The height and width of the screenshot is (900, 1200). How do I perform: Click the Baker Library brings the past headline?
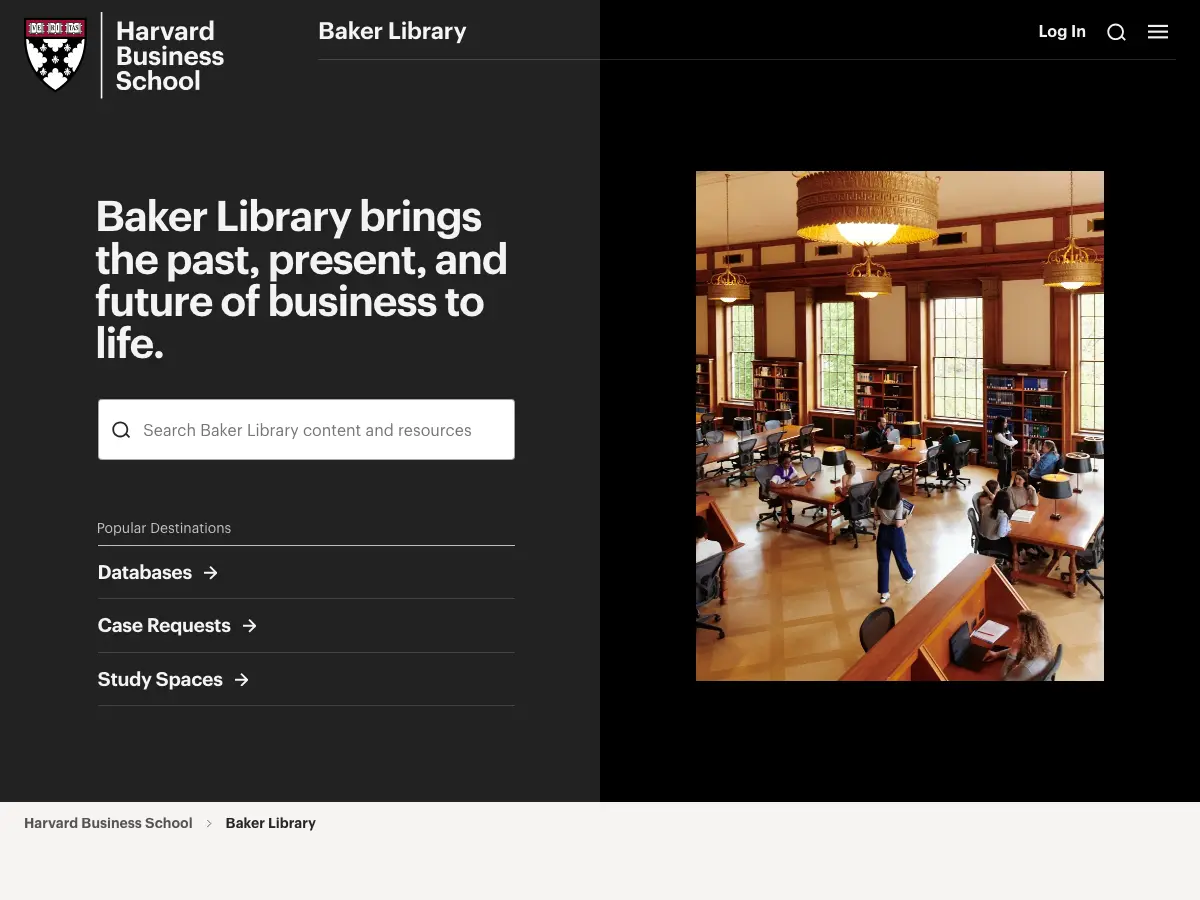pos(301,280)
